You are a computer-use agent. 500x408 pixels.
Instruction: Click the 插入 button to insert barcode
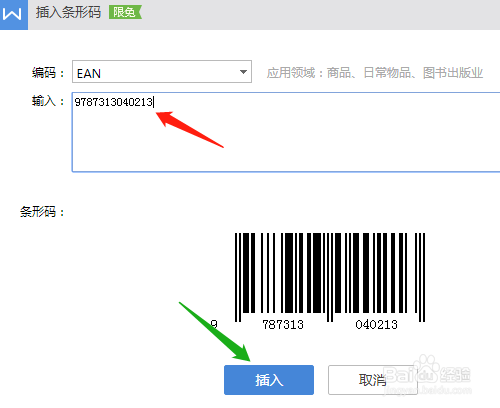[269, 380]
